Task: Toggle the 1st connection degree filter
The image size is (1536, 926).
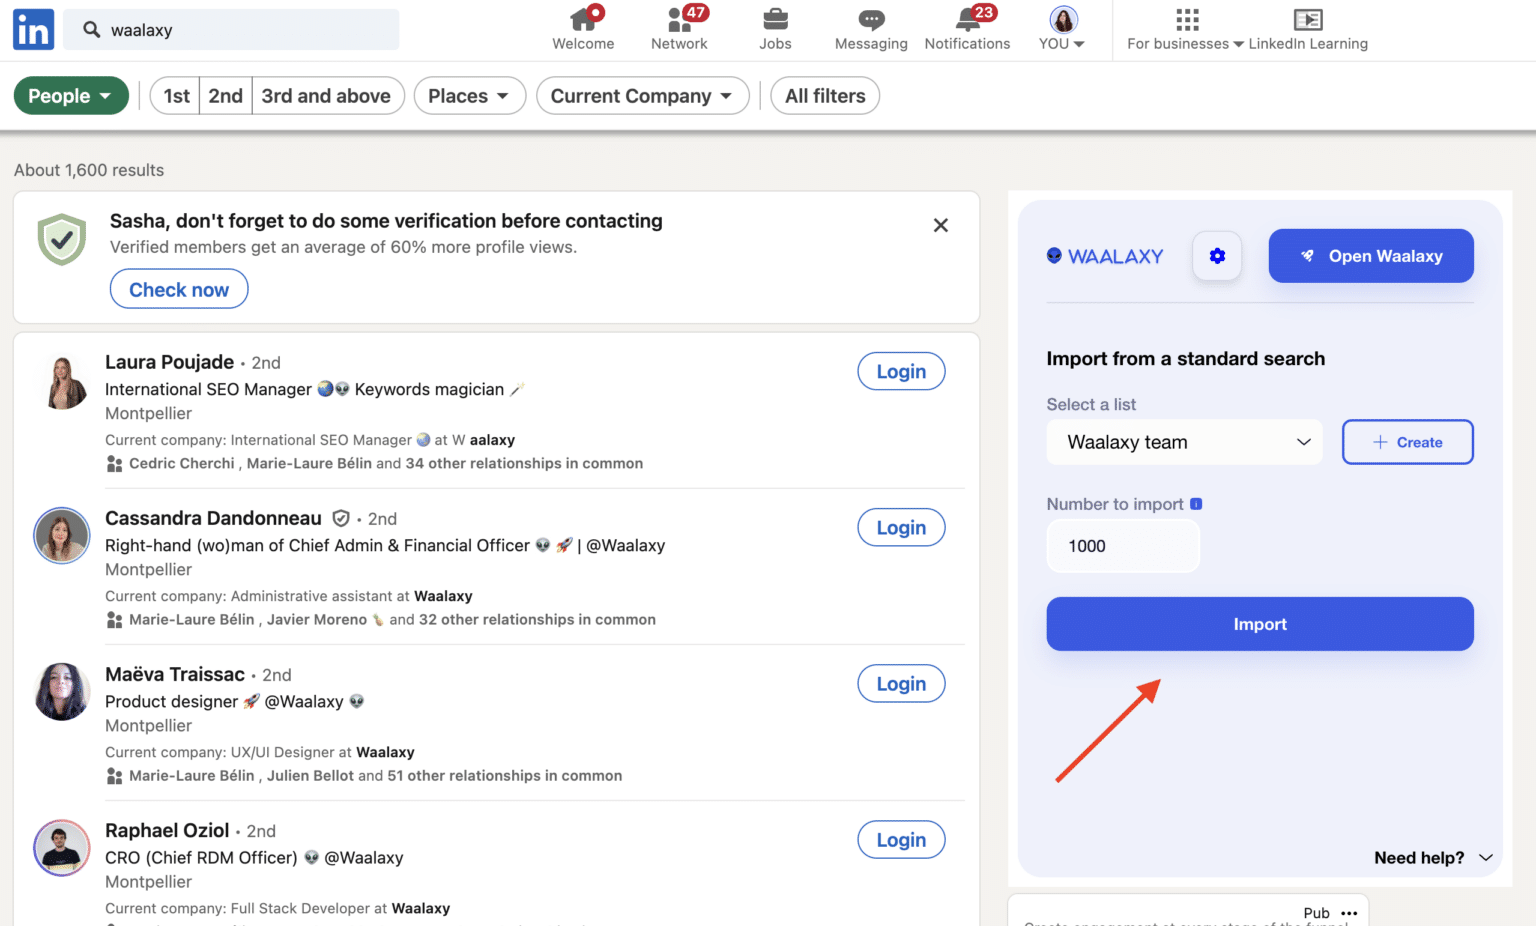Action: pos(174,95)
